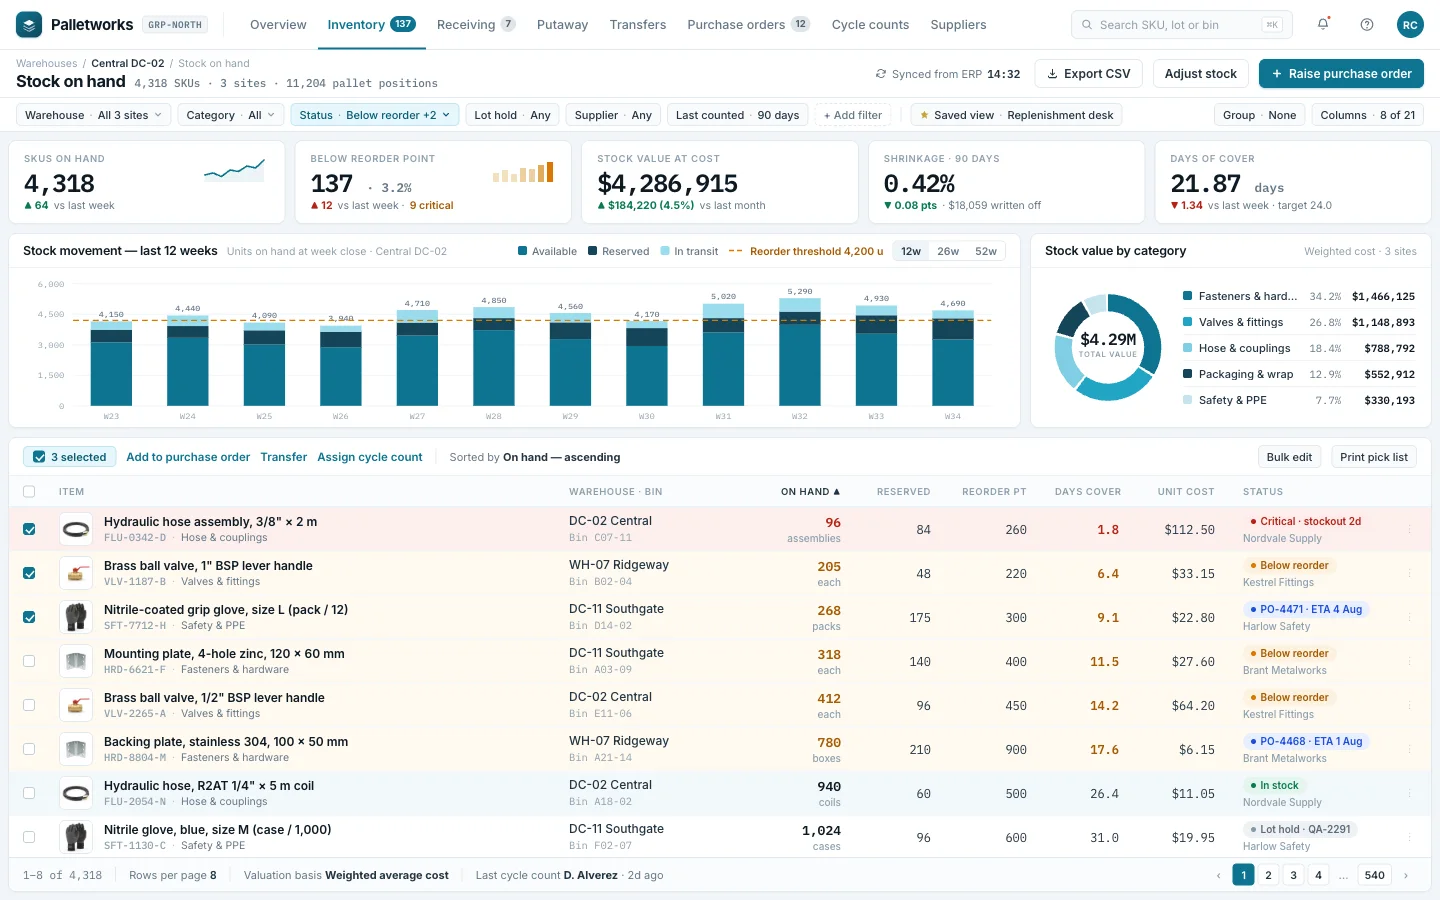
Task: Click Available legend color swatch
Action: click(522, 251)
